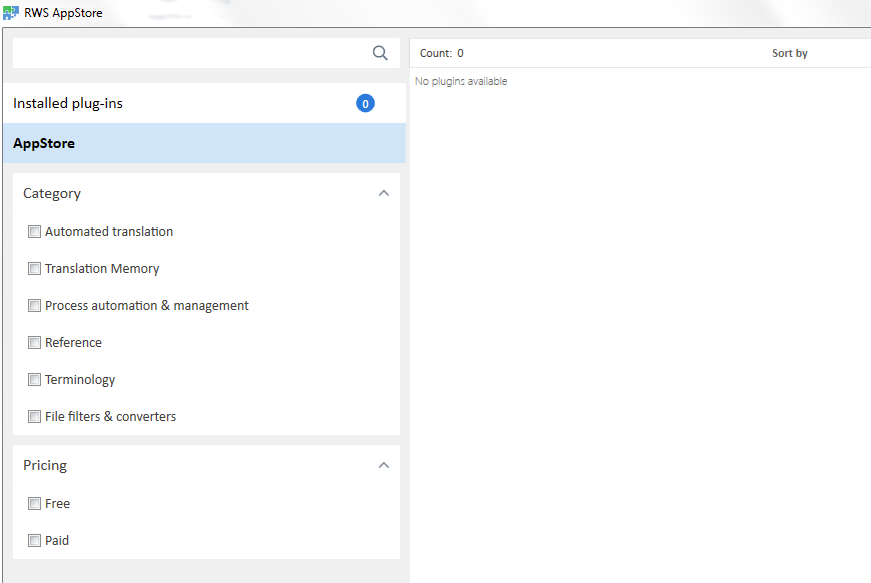This screenshot has height=583, width=871.
Task: Check the Paid pricing checkbox
Action: (34, 540)
